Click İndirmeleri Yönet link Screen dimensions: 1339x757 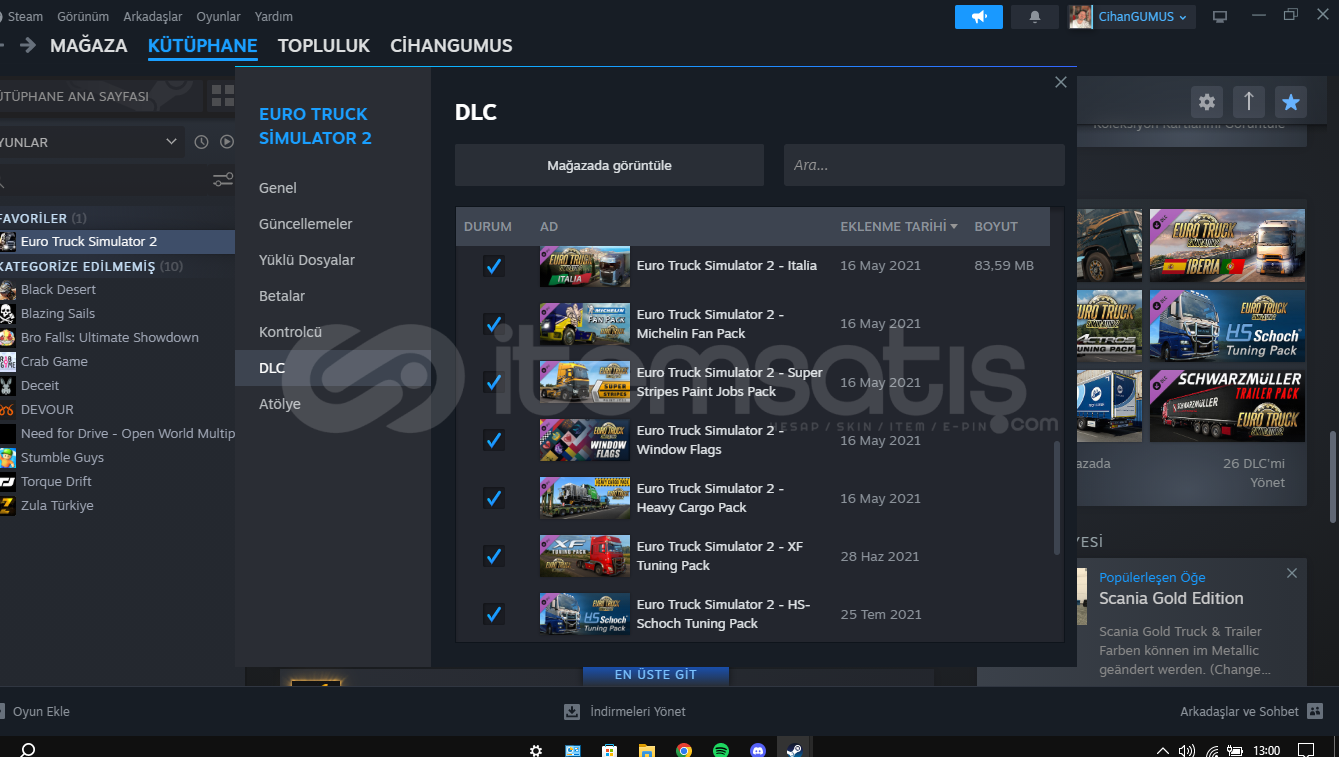coord(638,712)
